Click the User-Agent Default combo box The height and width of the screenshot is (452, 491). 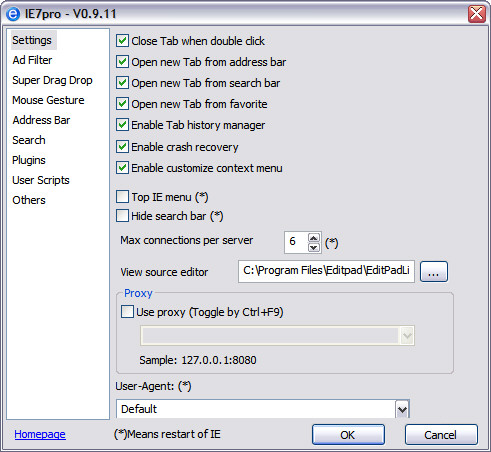click(263, 409)
